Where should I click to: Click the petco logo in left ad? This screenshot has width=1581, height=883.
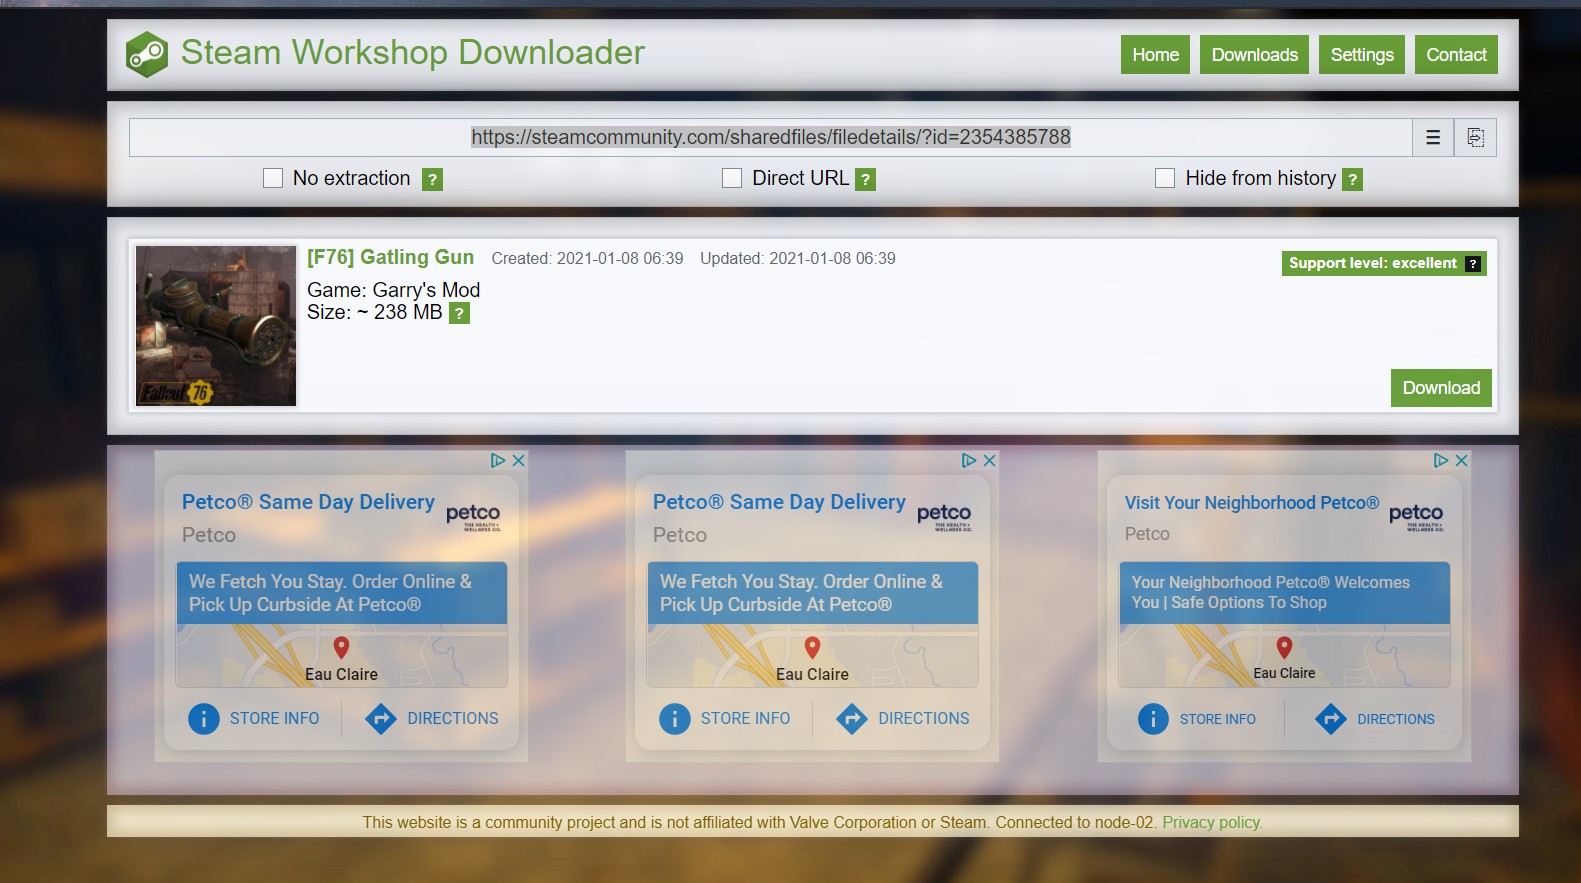(473, 516)
